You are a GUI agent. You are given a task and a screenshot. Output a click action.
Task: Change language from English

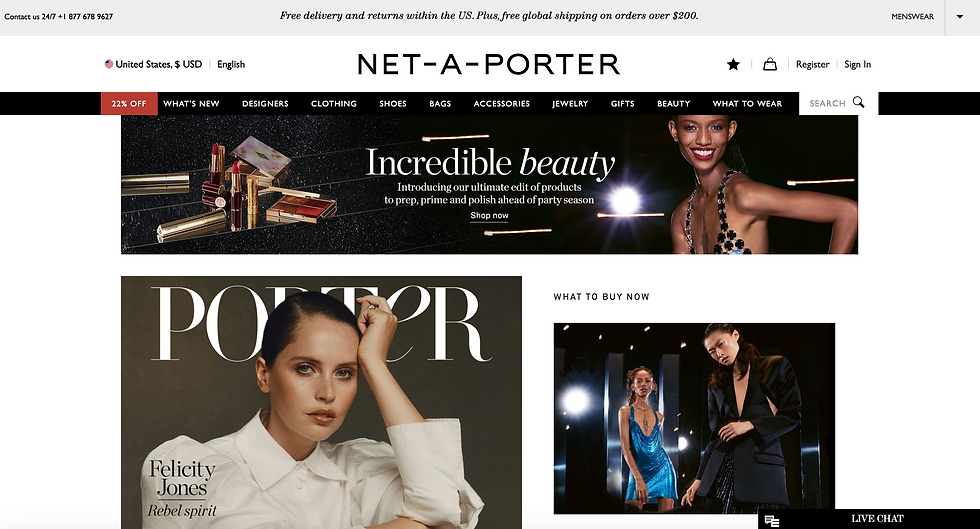(x=231, y=64)
